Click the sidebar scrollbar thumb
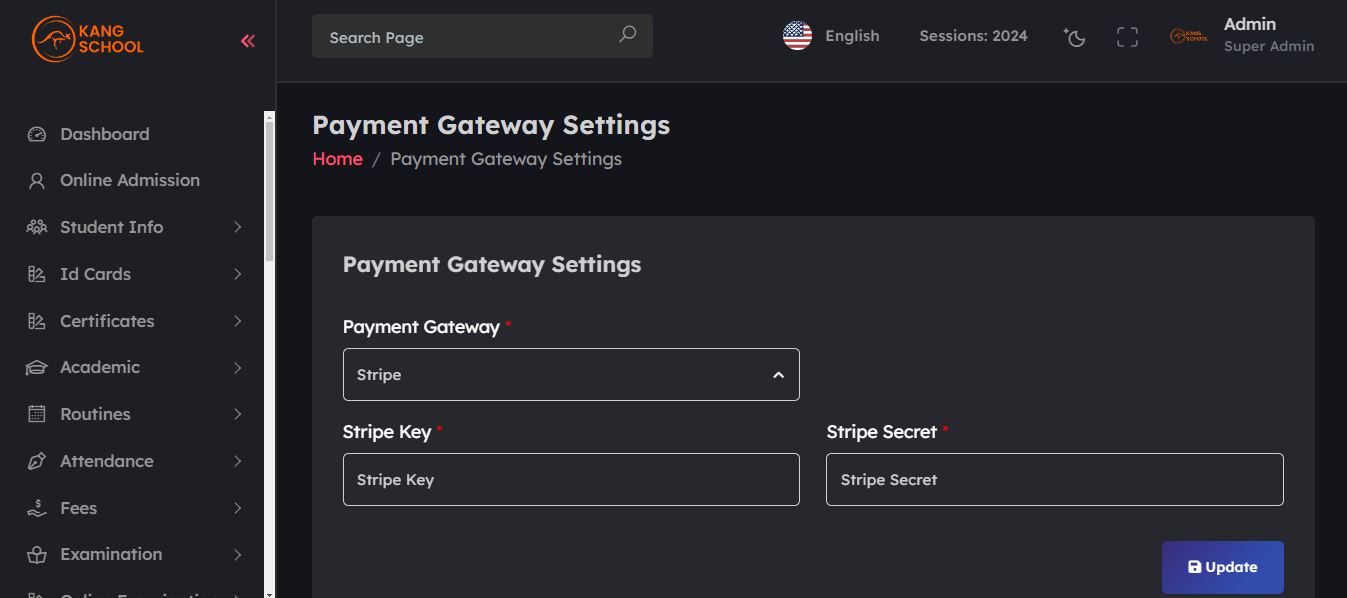1347x598 pixels. click(x=269, y=193)
